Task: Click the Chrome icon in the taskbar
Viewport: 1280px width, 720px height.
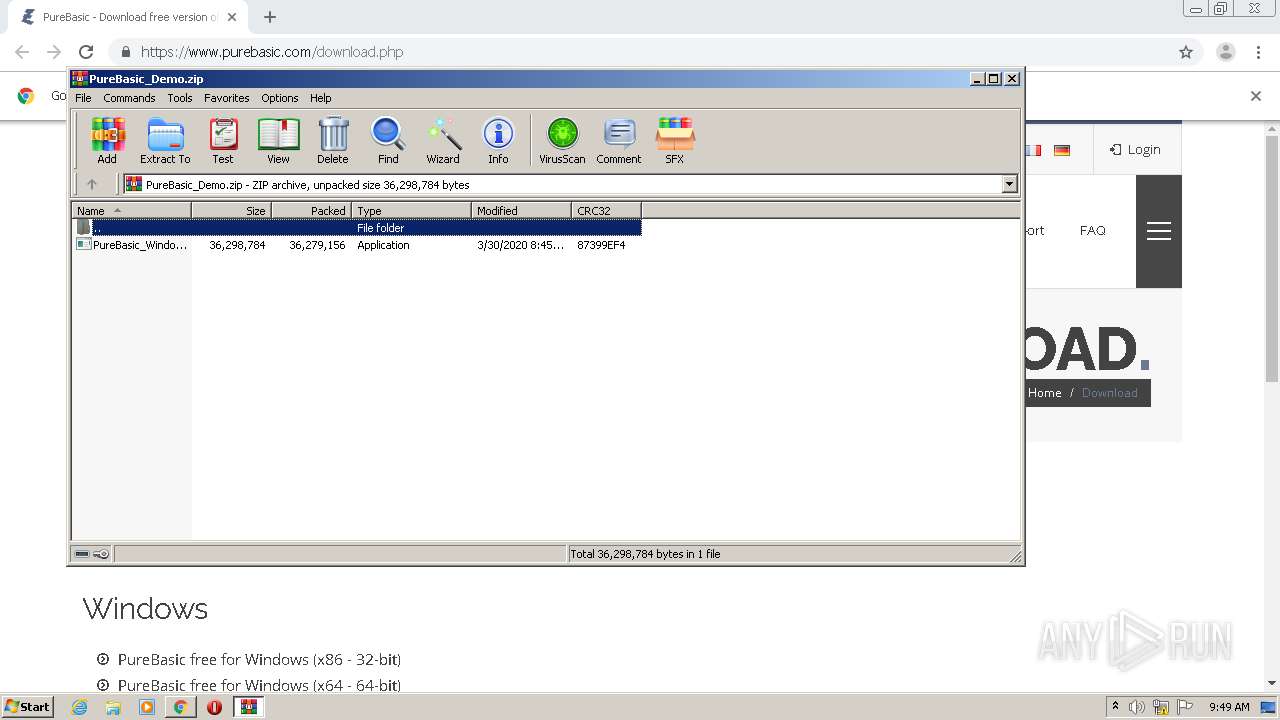Action: pyautogui.click(x=180, y=707)
